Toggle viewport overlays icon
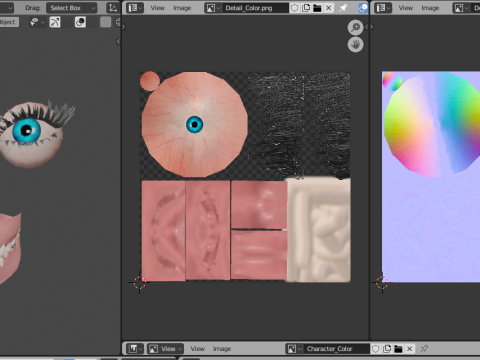Viewport: 480px width, 360px height. [80, 22]
